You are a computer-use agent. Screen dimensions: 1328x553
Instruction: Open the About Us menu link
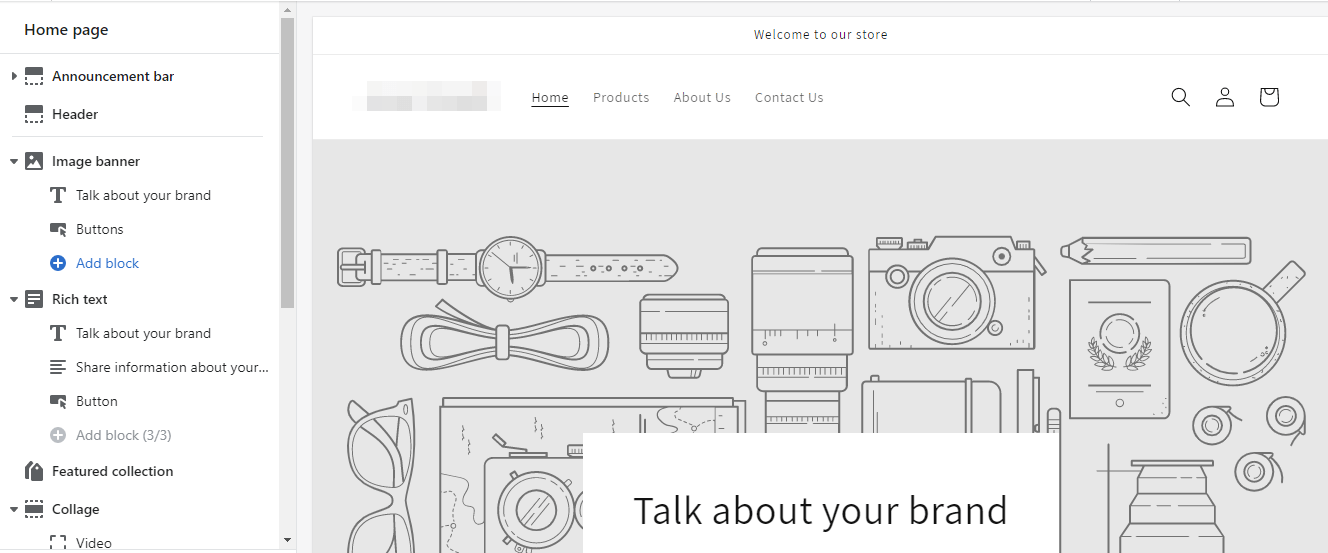point(702,97)
